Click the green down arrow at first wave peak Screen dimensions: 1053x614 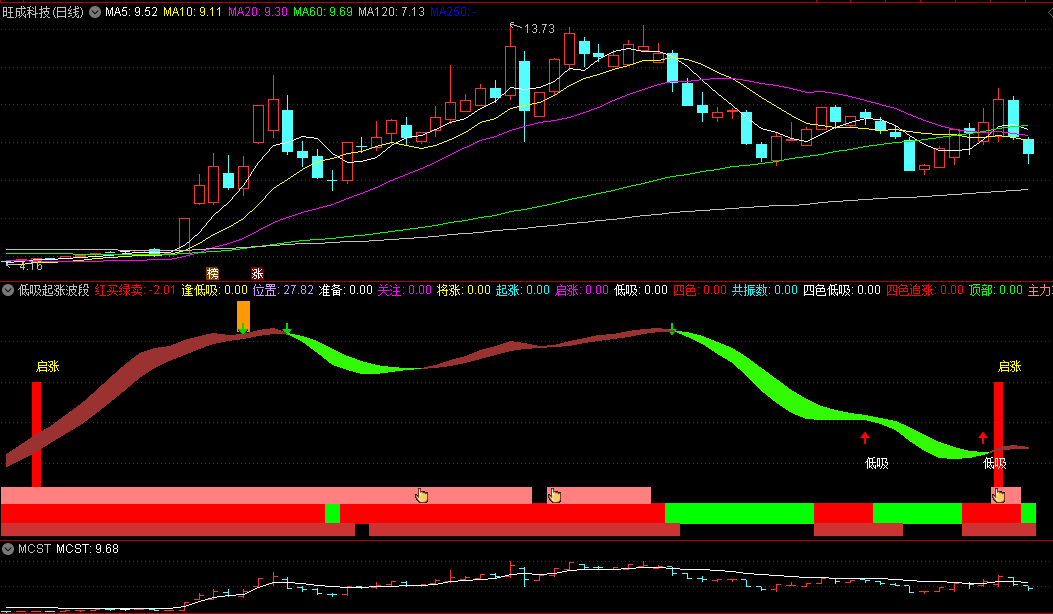pyautogui.click(x=287, y=328)
